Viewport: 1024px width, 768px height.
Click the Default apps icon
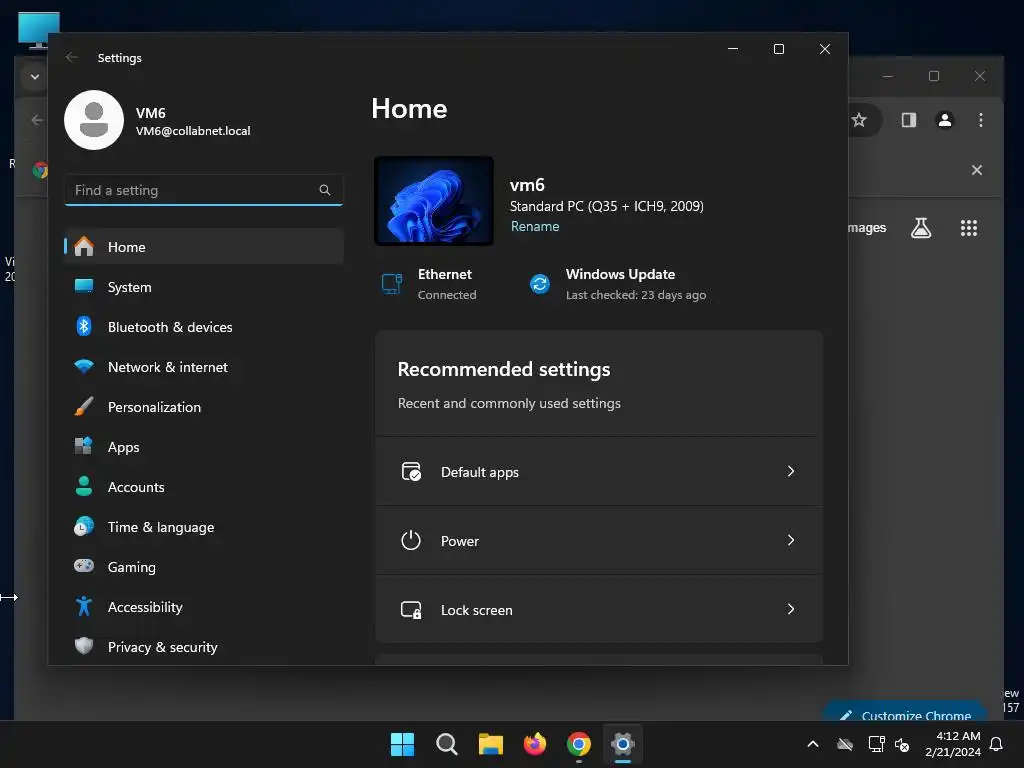coord(411,472)
